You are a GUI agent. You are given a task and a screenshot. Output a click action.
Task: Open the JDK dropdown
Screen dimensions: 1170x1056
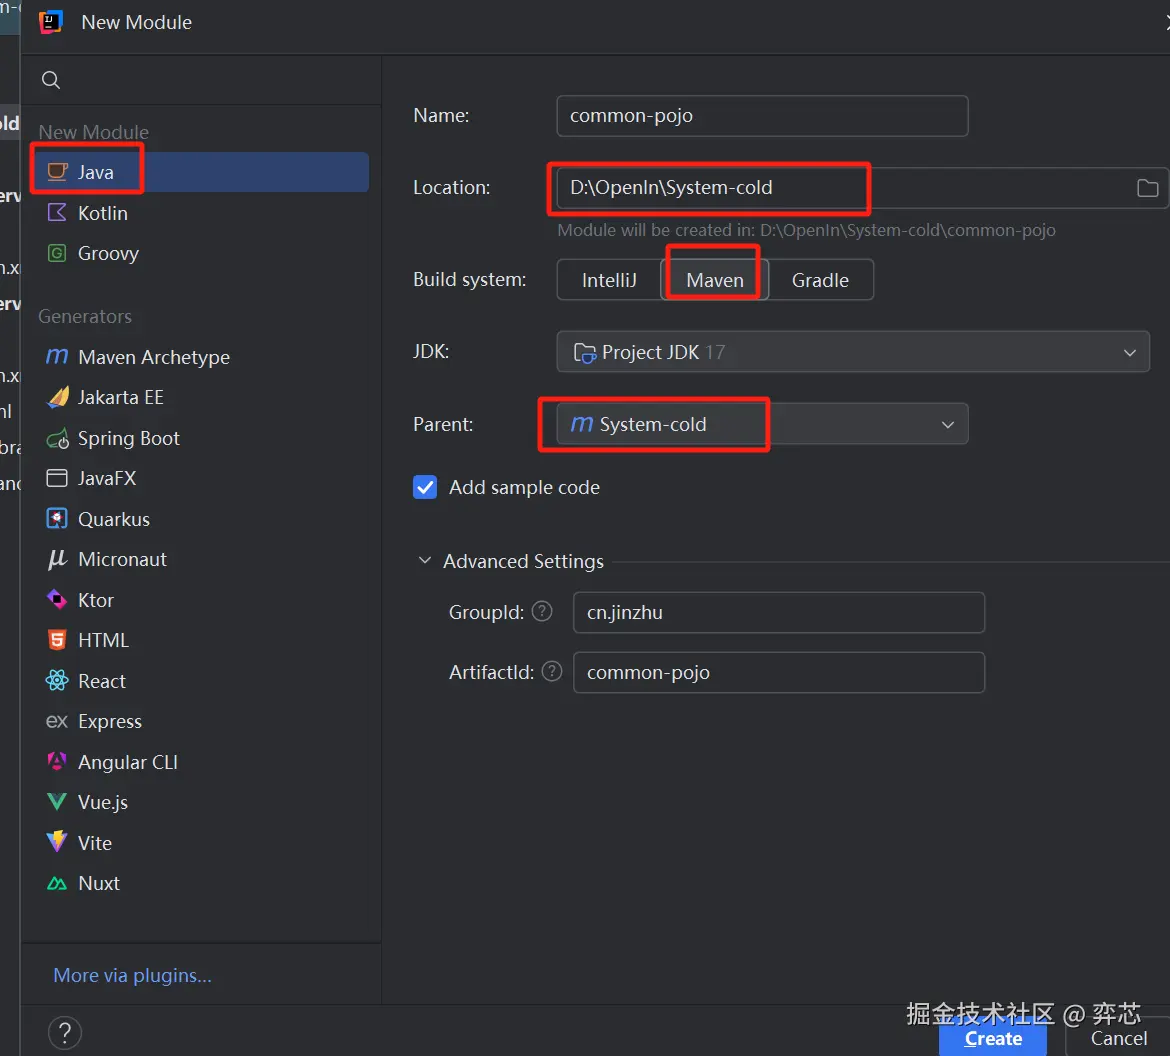(853, 352)
